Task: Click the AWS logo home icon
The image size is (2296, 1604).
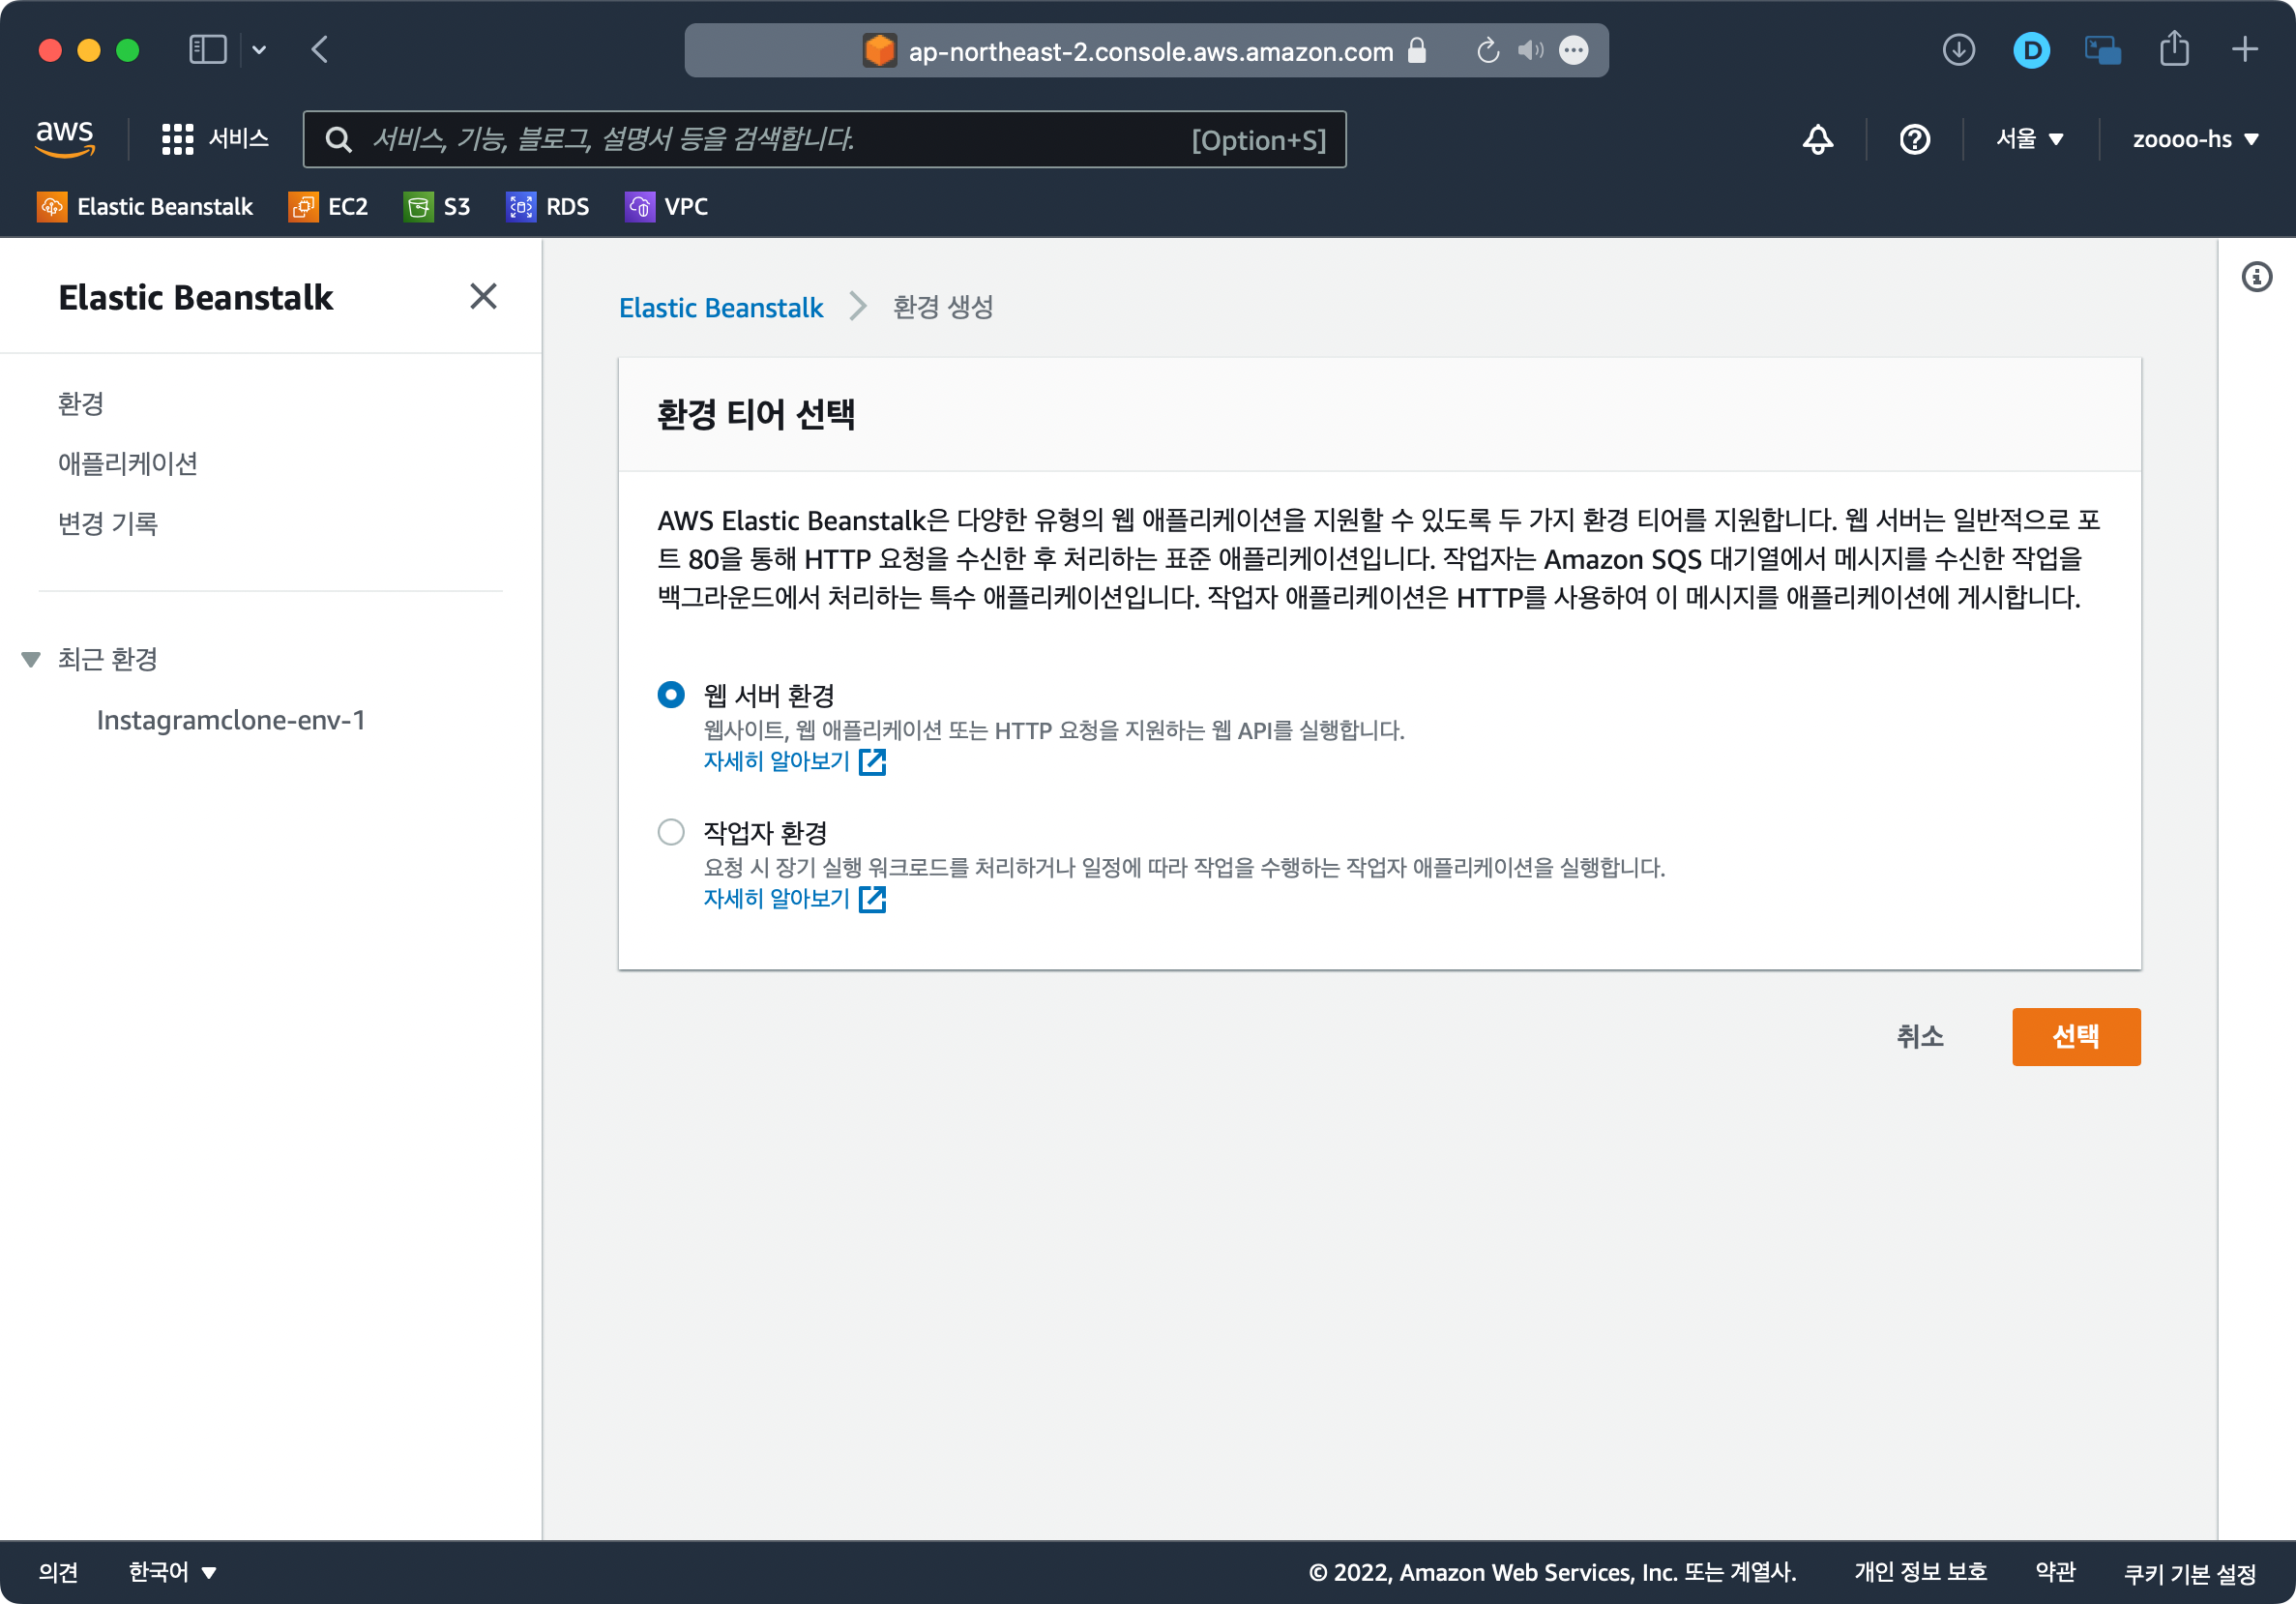Action: tap(65, 138)
